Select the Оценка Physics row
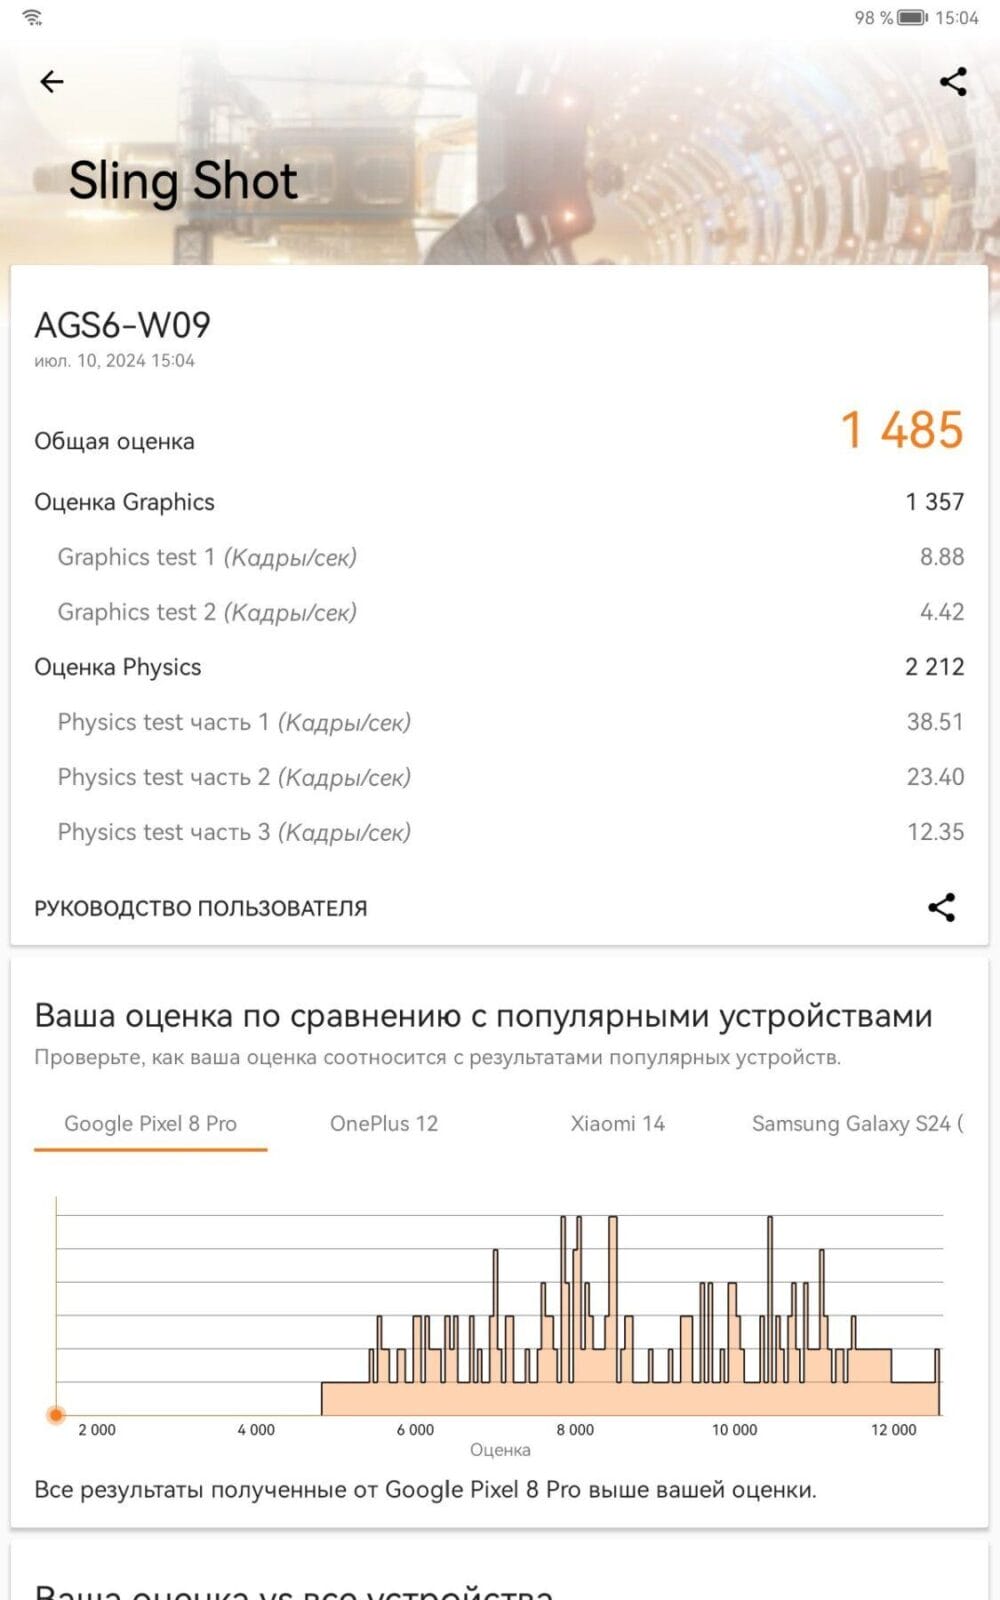This screenshot has height=1600, width=1000. point(499,667)
